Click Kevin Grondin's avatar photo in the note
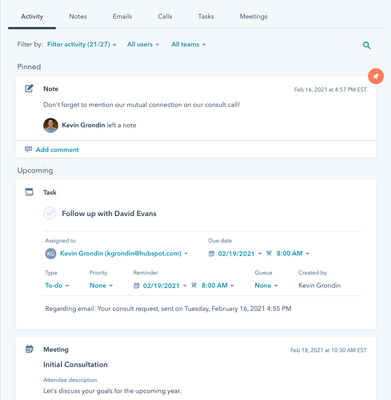 (x=51, y=125)
